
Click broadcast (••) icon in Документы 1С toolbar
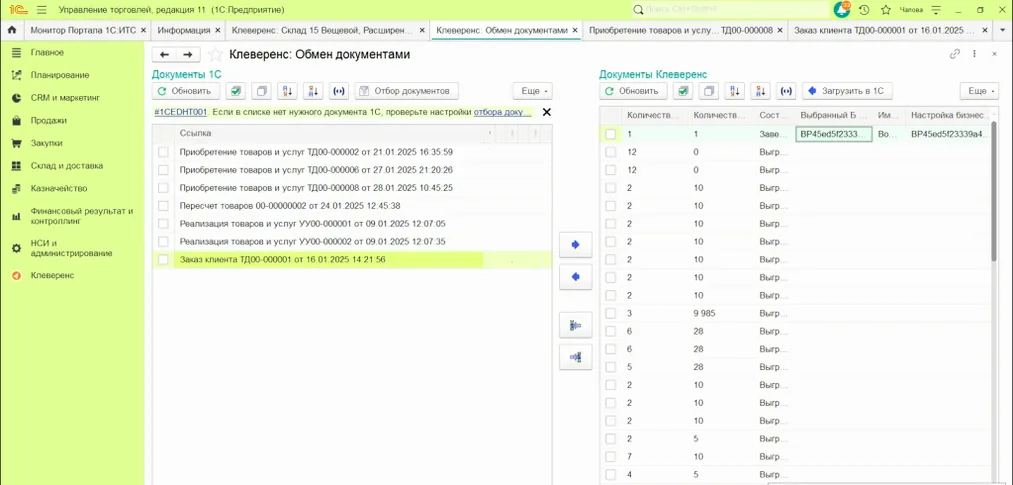point(339,91)
